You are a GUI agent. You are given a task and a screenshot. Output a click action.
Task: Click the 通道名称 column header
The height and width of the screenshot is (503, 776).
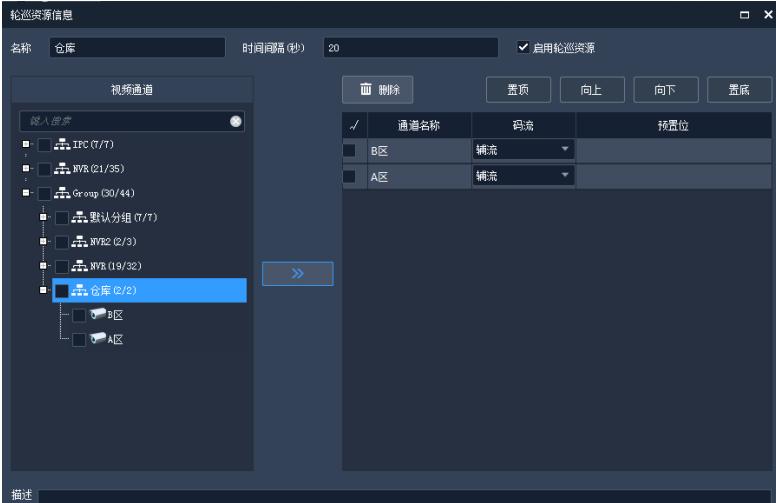pos(419,125)
